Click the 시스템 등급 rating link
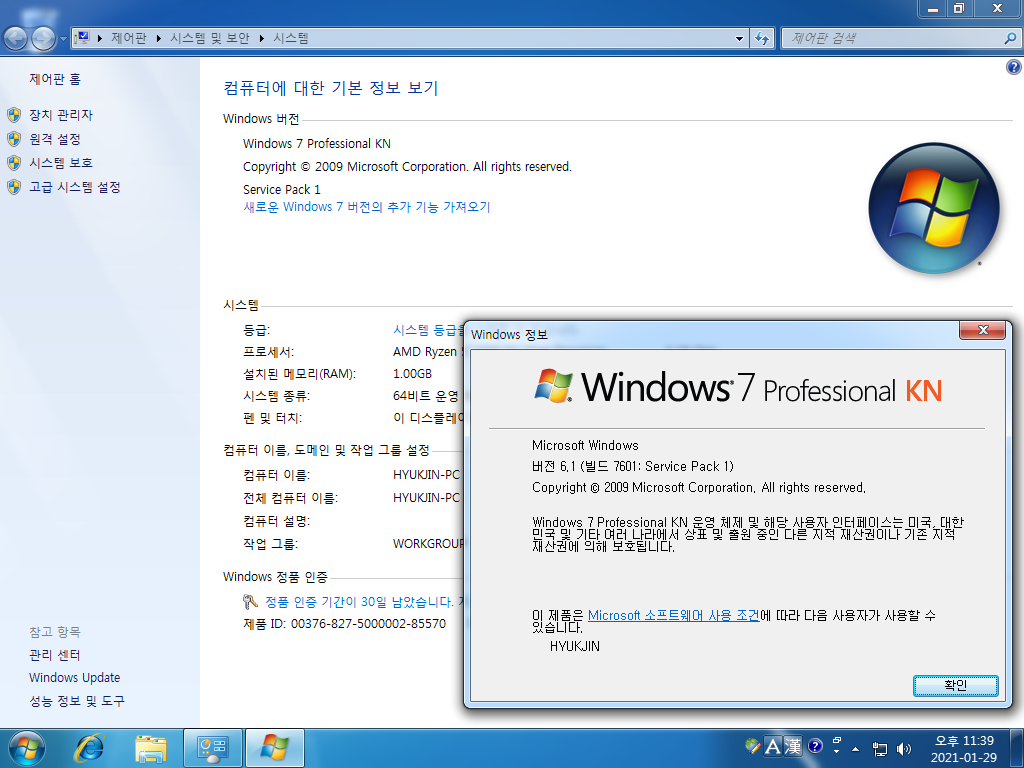 point(428,330)
